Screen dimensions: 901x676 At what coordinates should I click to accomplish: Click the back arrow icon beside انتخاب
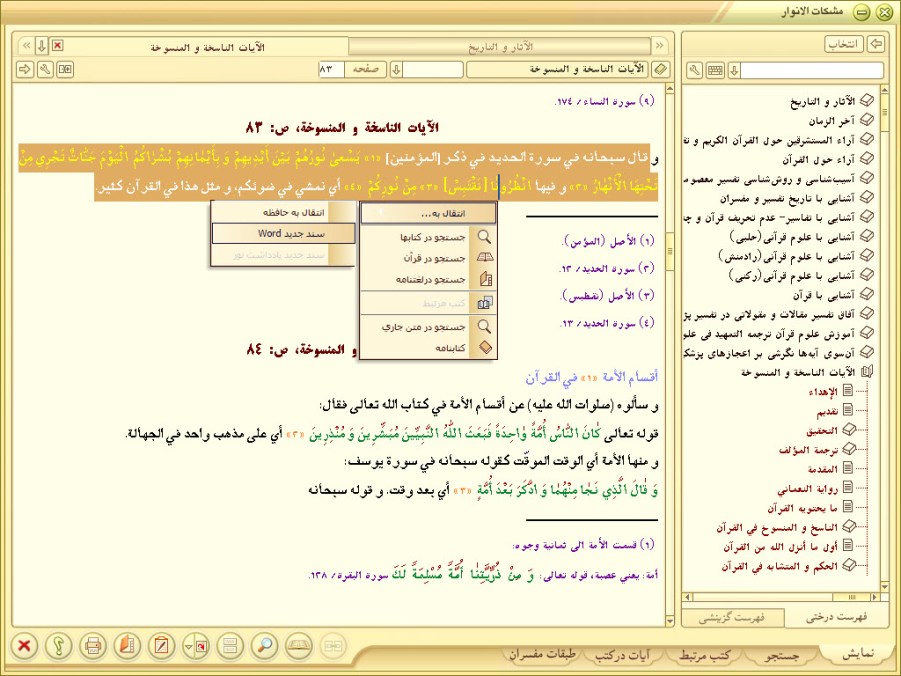coord(875,44)
